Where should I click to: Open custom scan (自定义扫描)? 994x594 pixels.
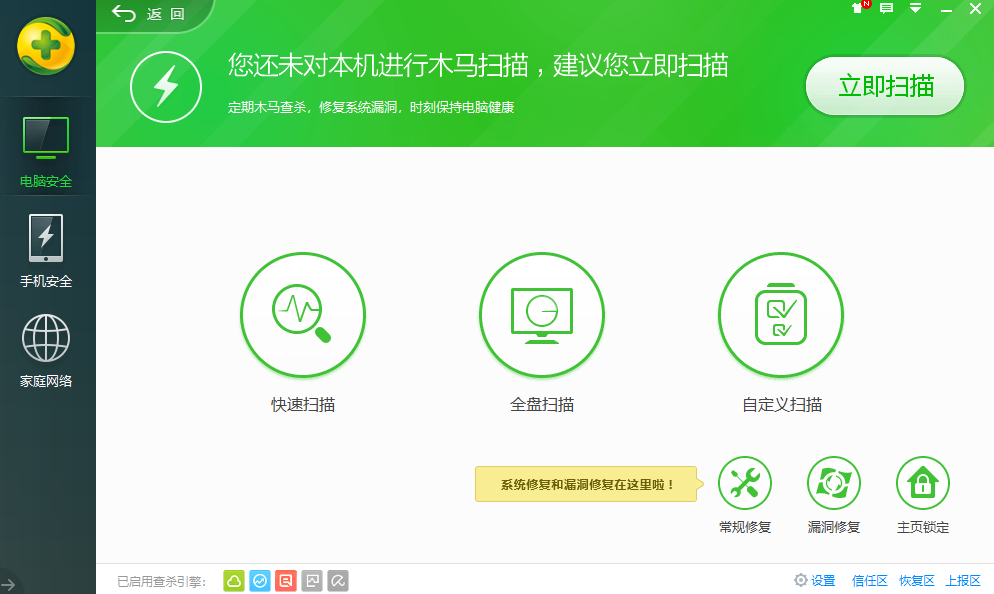(781, 315)
